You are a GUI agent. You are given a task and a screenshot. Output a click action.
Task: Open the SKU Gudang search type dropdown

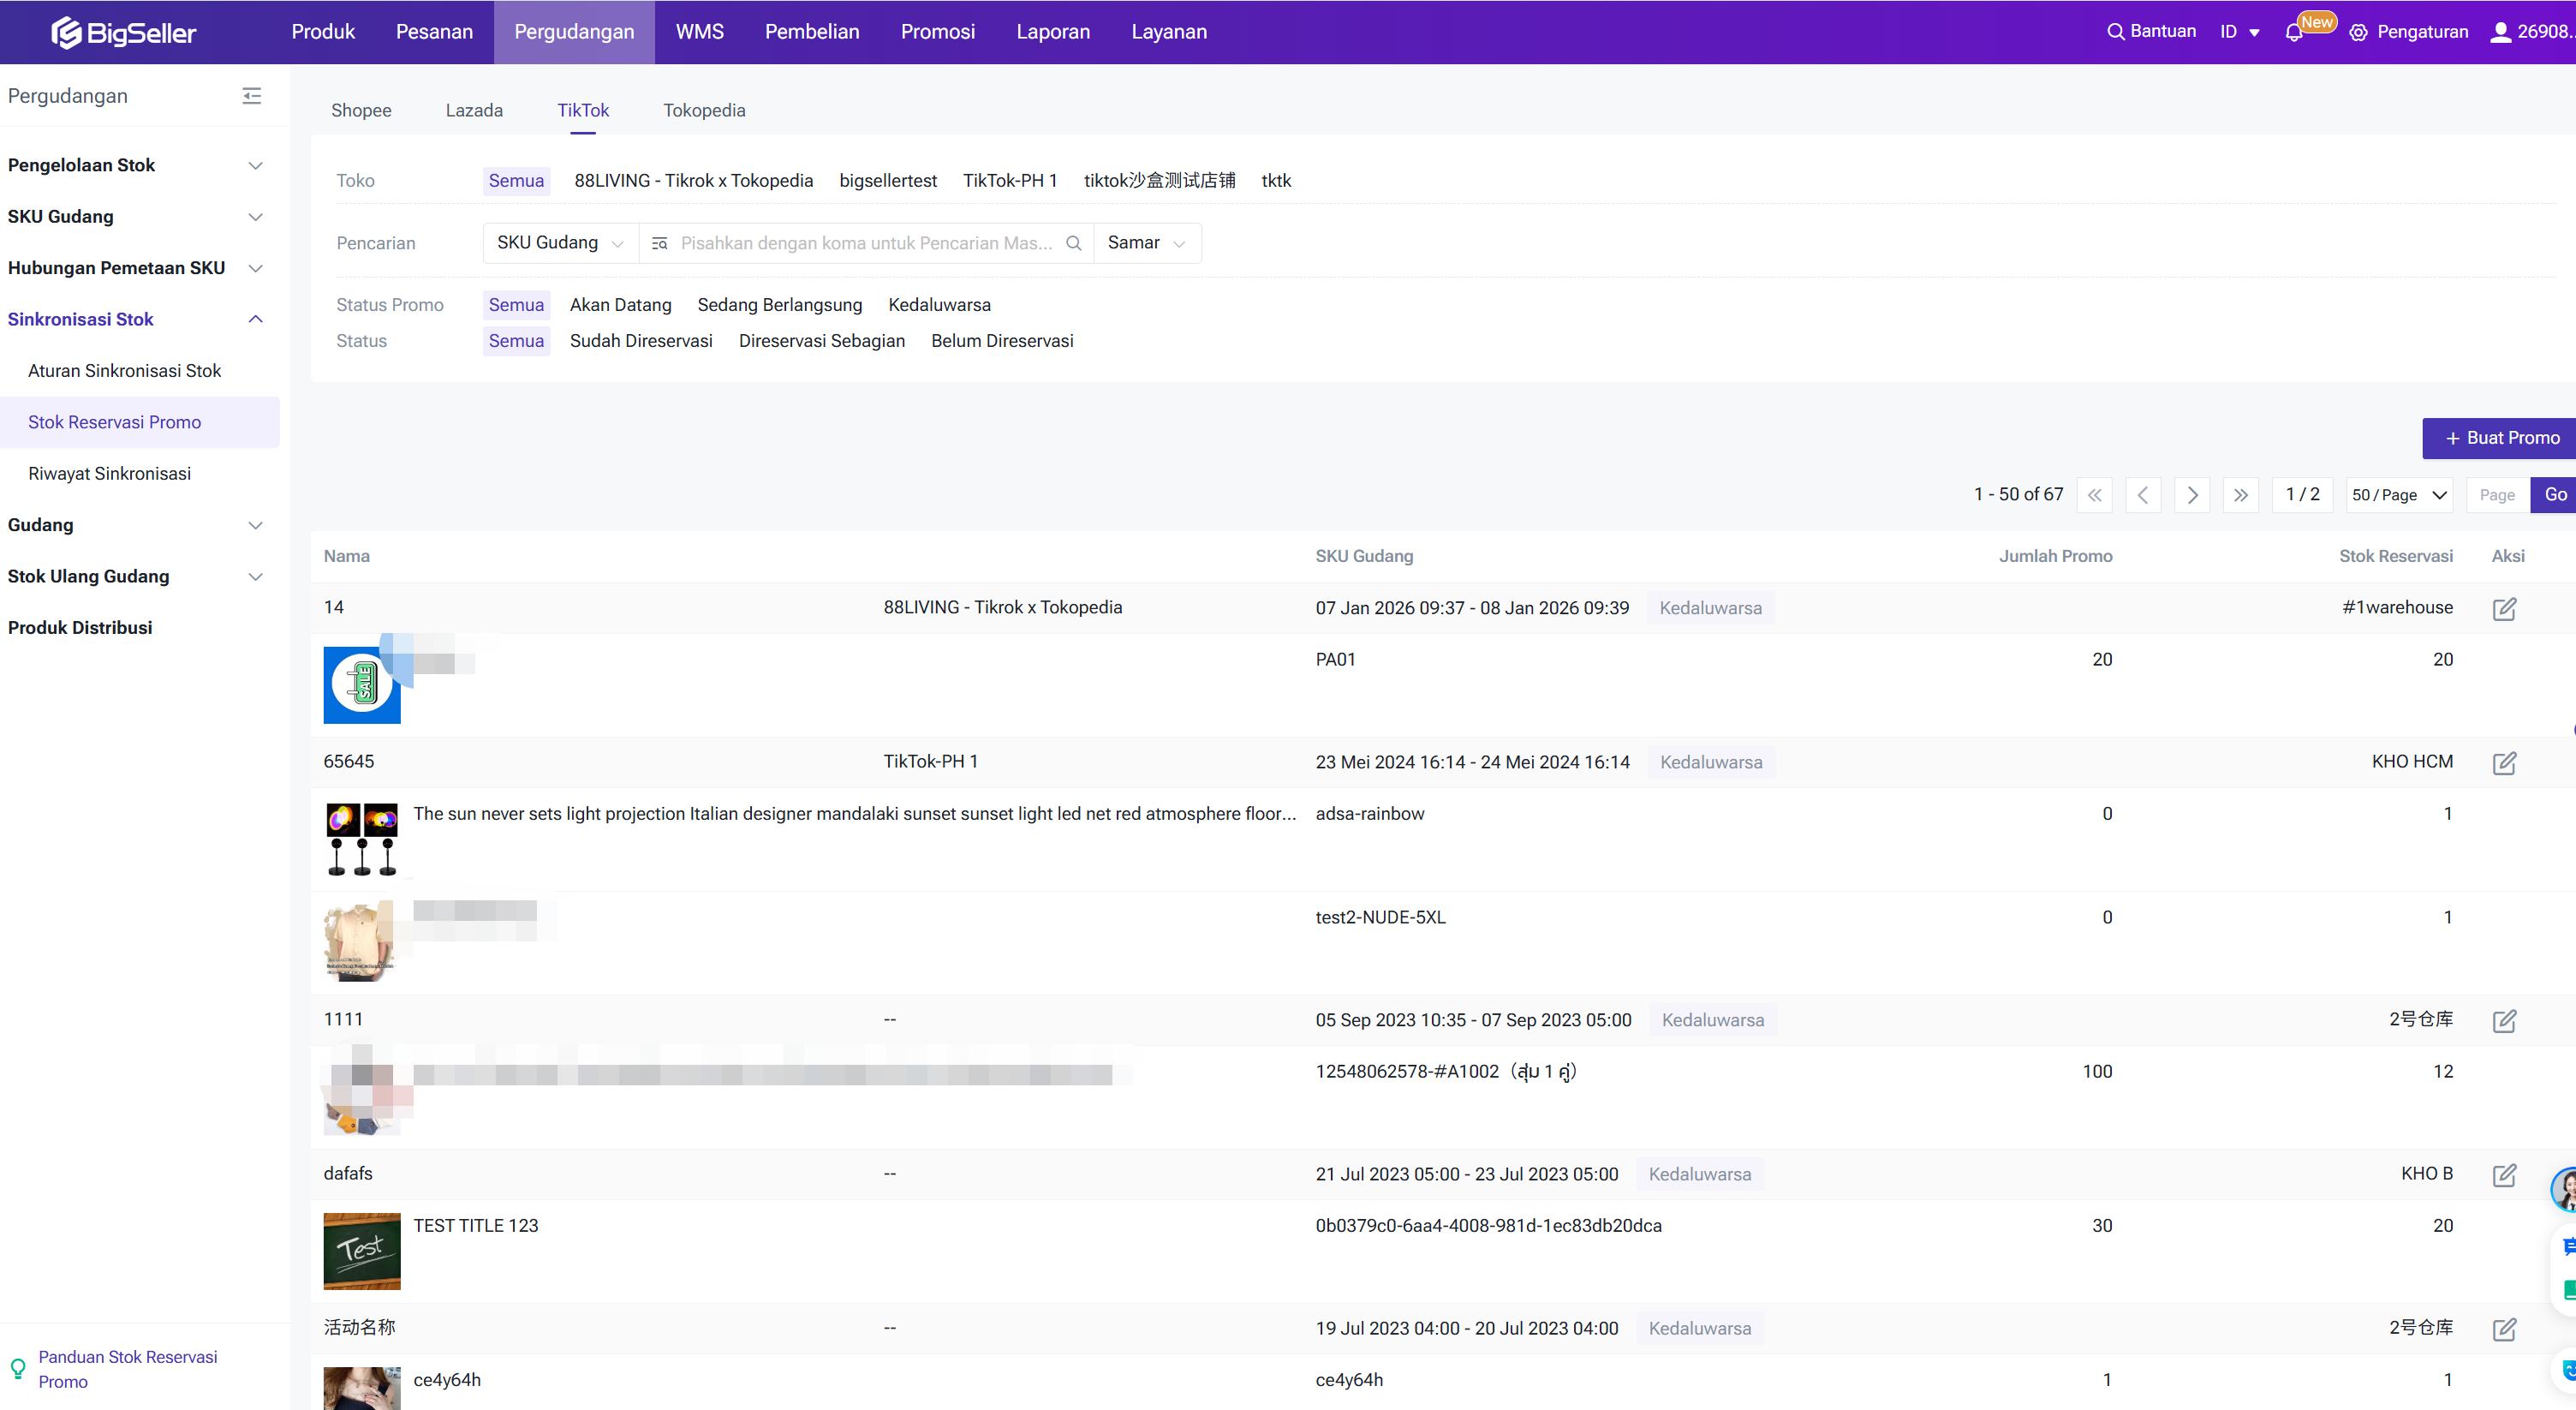tap(560, 243)
